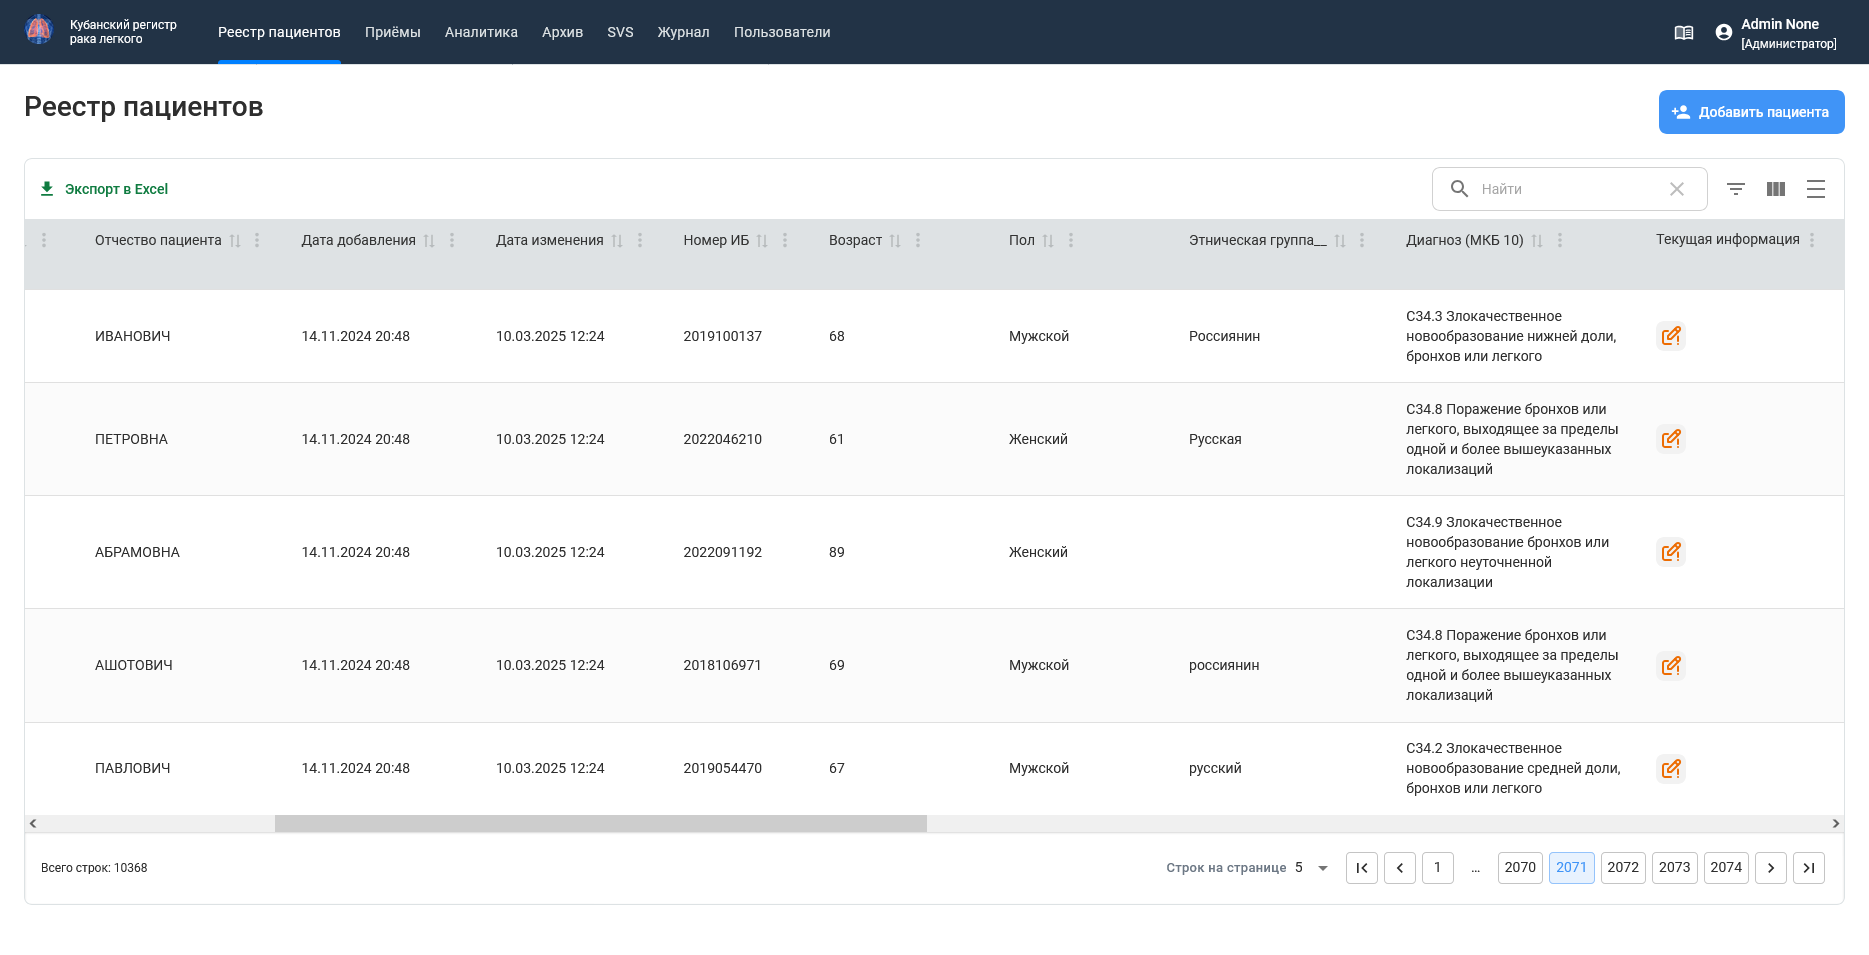Go to page 2074
The image size is (1869, 955).
point(1726,868)
